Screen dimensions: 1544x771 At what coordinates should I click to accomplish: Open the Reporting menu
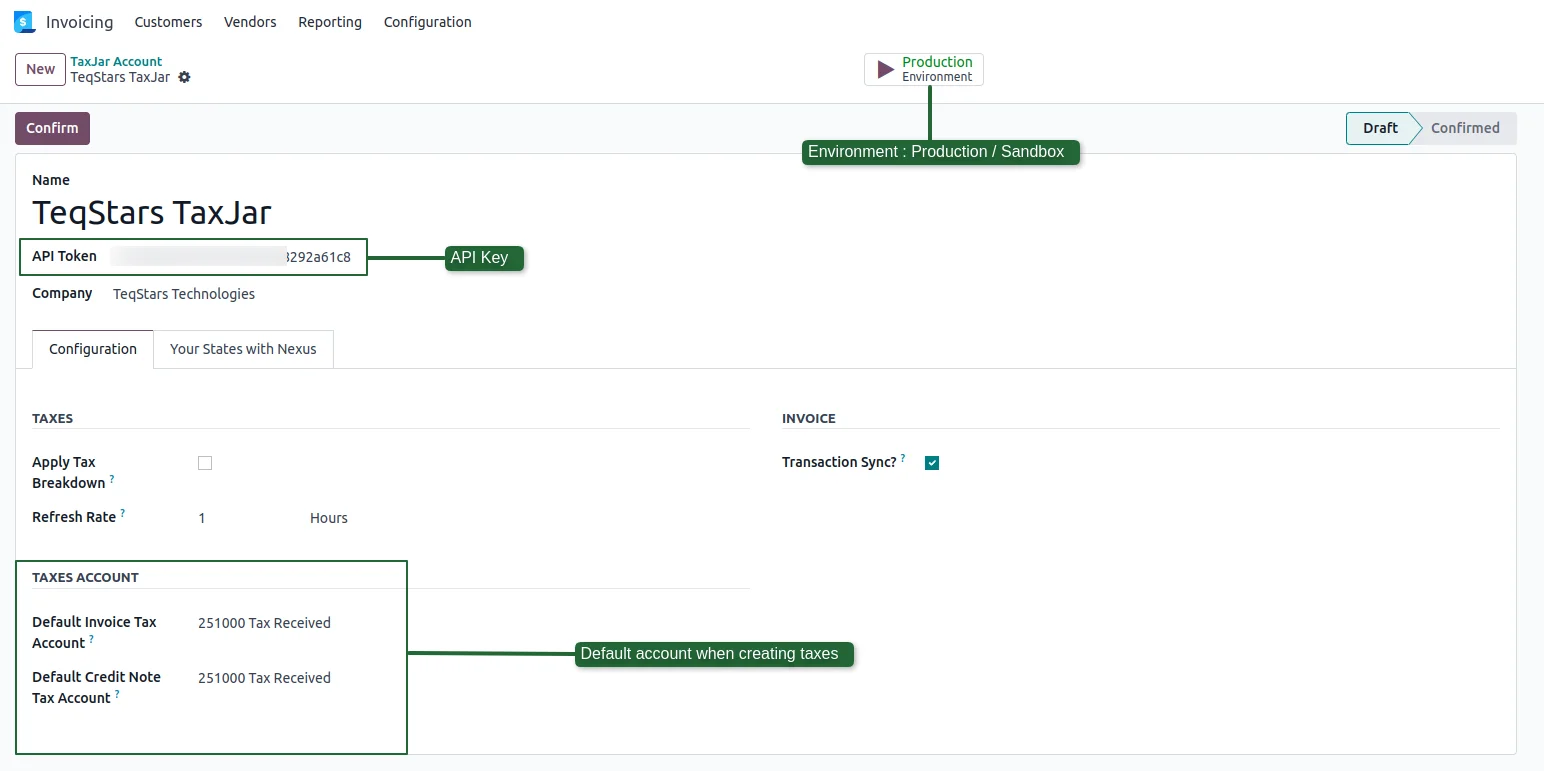pos(330,22)
